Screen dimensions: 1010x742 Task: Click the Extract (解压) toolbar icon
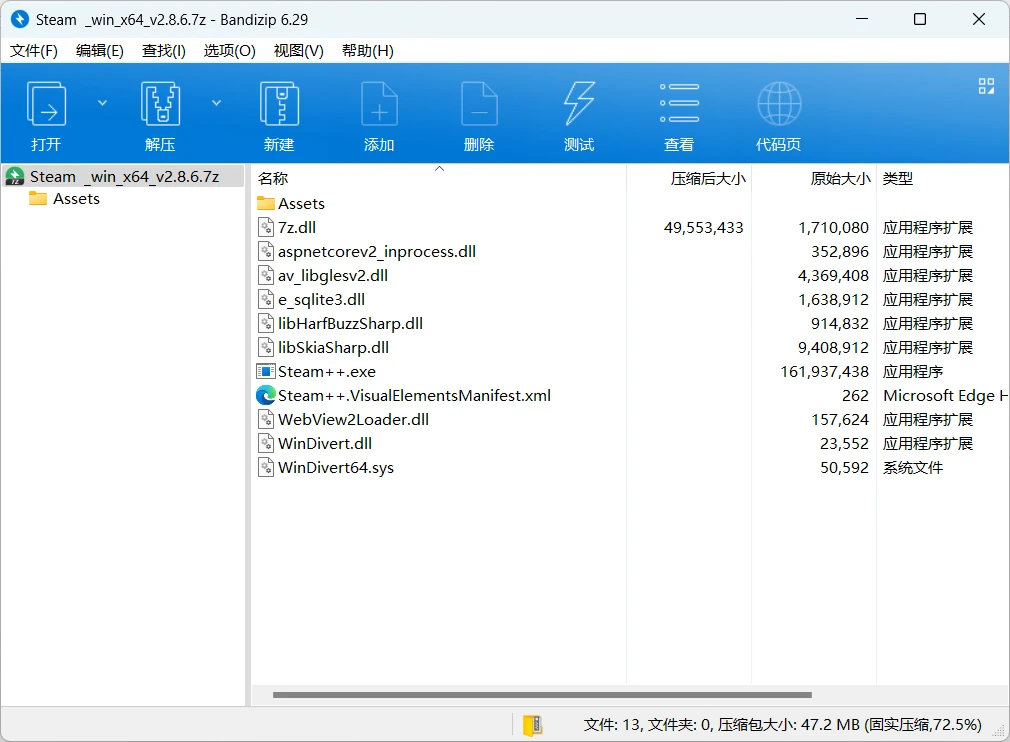pos(160,104)
